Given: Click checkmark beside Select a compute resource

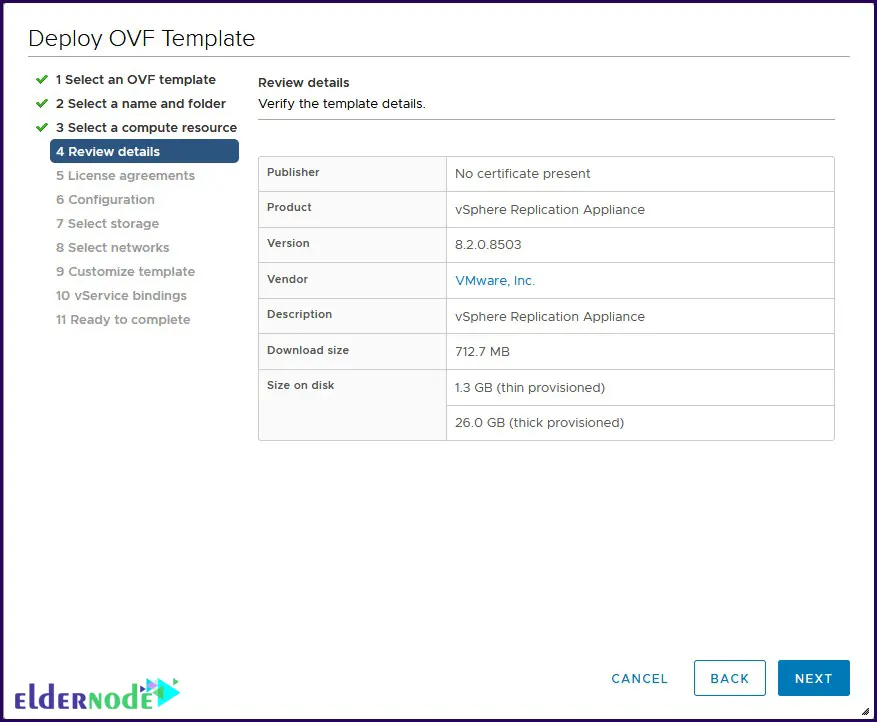Looking at the screenshot, I should 41,127.
